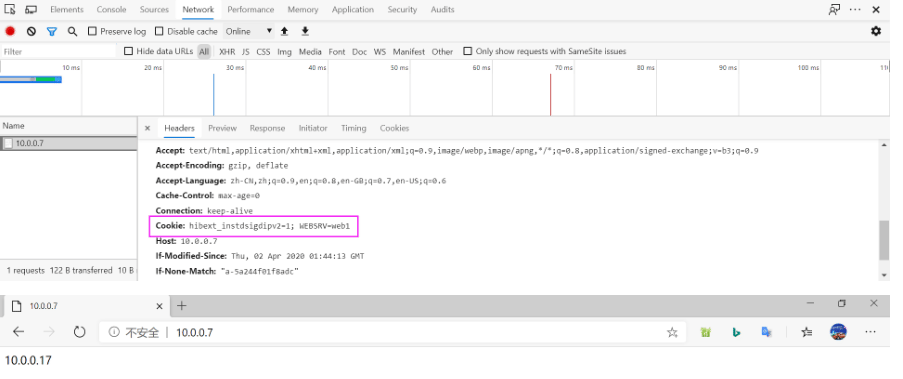The width and height of the screenshot is (903, 379).
Task: Toggle the device toolbar icon
Action: [31, 10]
